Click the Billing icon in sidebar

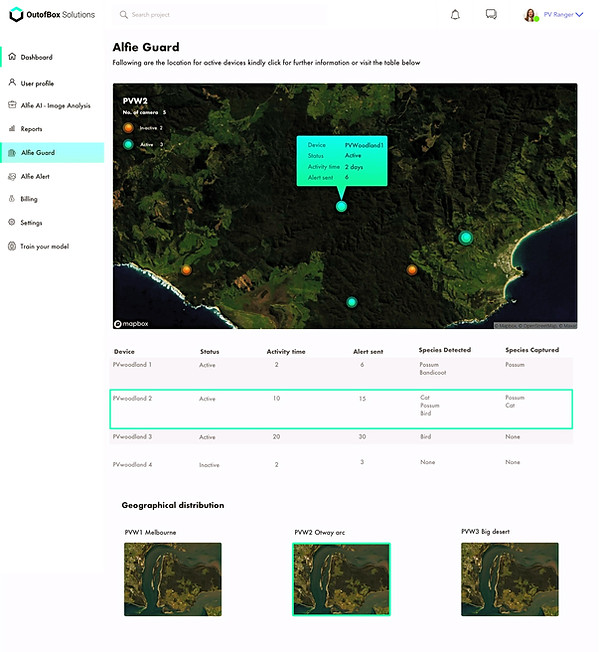12,199
